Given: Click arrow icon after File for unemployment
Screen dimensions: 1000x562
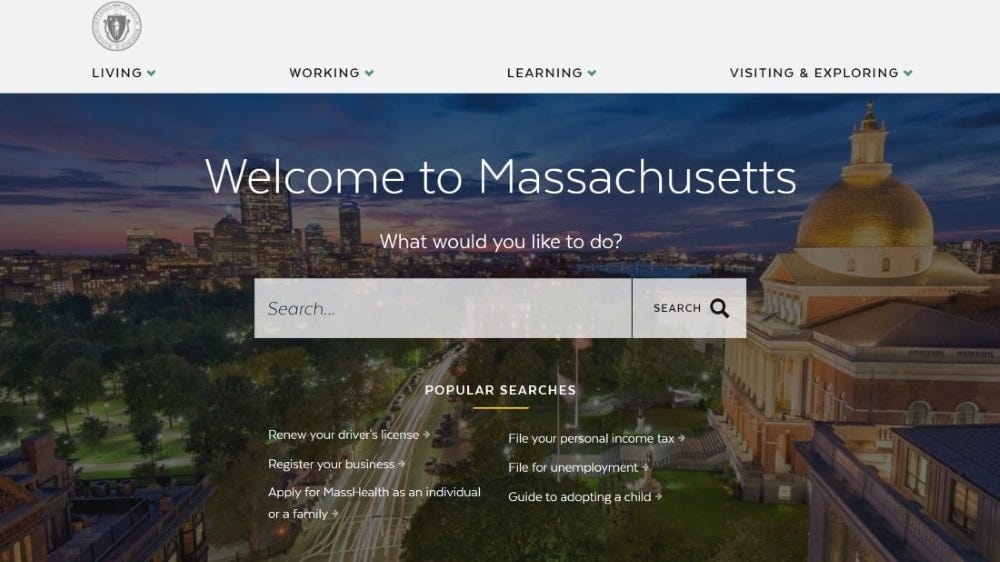Looking at the screenshot, I should click(645, 468).
